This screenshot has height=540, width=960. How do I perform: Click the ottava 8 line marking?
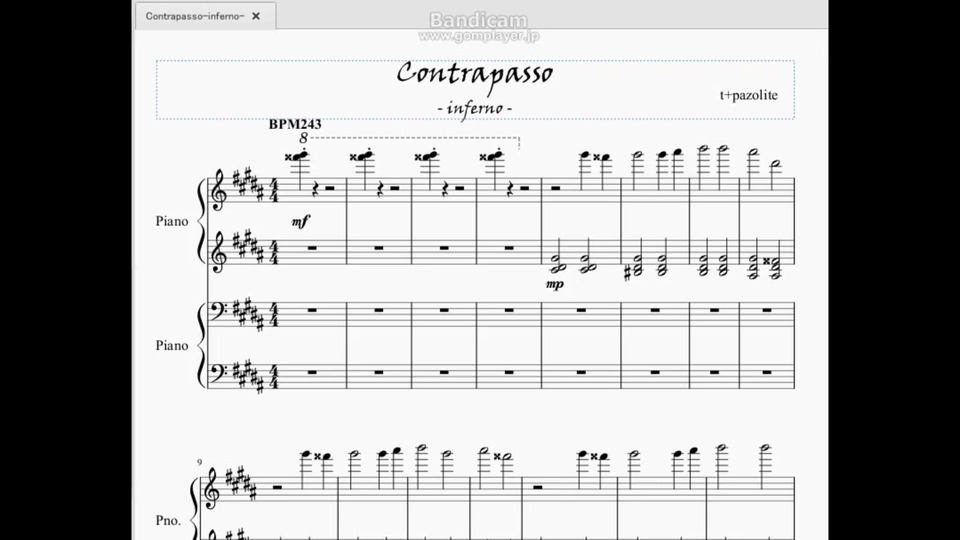click(x=409, y=140)
